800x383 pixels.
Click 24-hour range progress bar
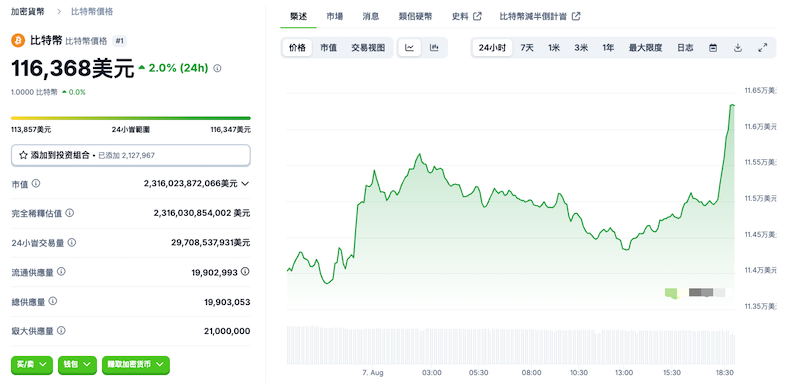[131, 118]
